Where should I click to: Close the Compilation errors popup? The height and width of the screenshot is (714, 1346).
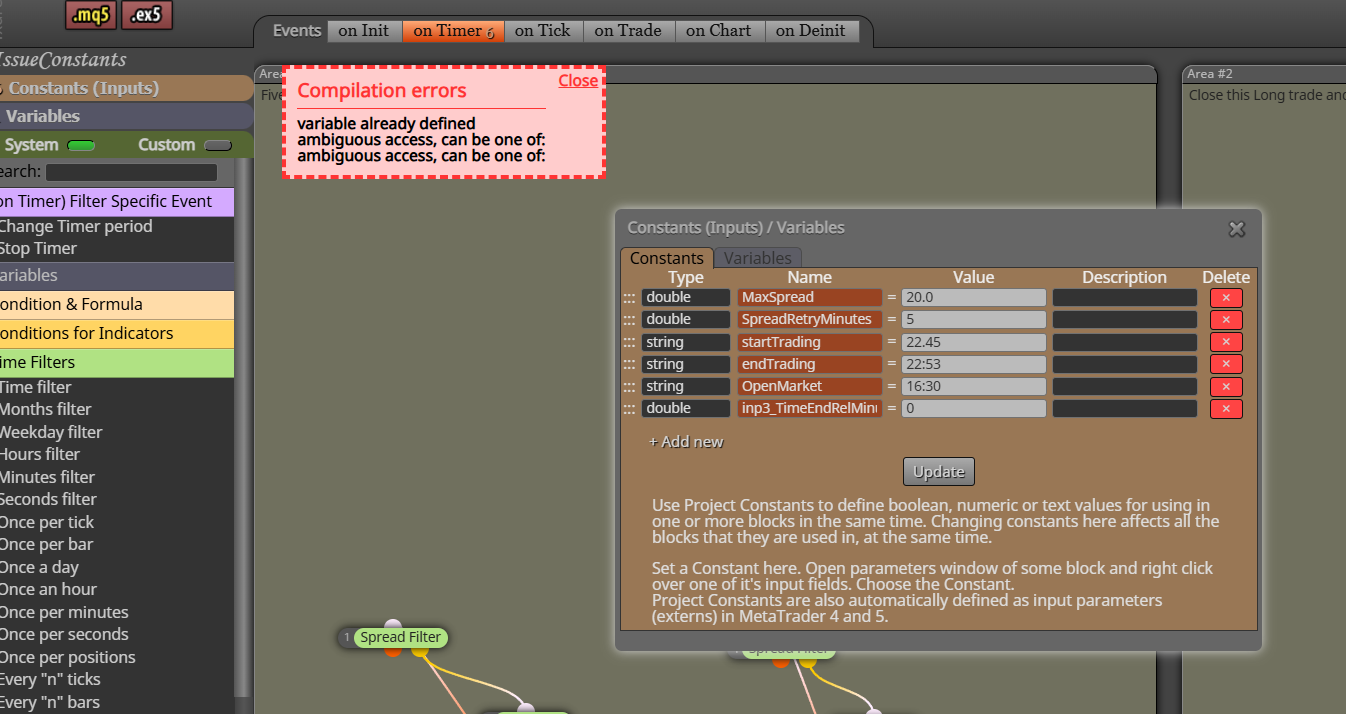578,81
